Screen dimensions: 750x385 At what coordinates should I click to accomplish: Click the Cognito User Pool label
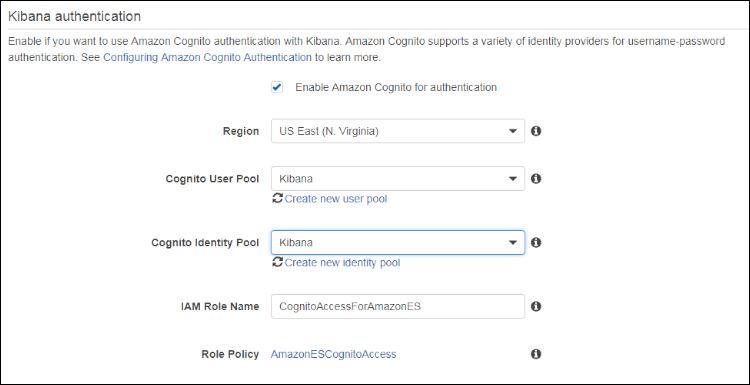point(212,178)
